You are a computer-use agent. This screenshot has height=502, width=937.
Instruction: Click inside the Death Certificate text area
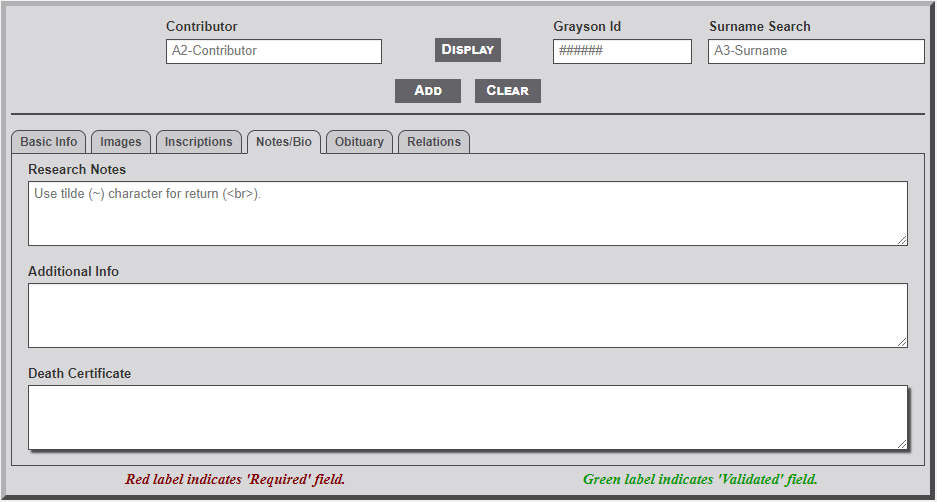(x=467, y=417)
